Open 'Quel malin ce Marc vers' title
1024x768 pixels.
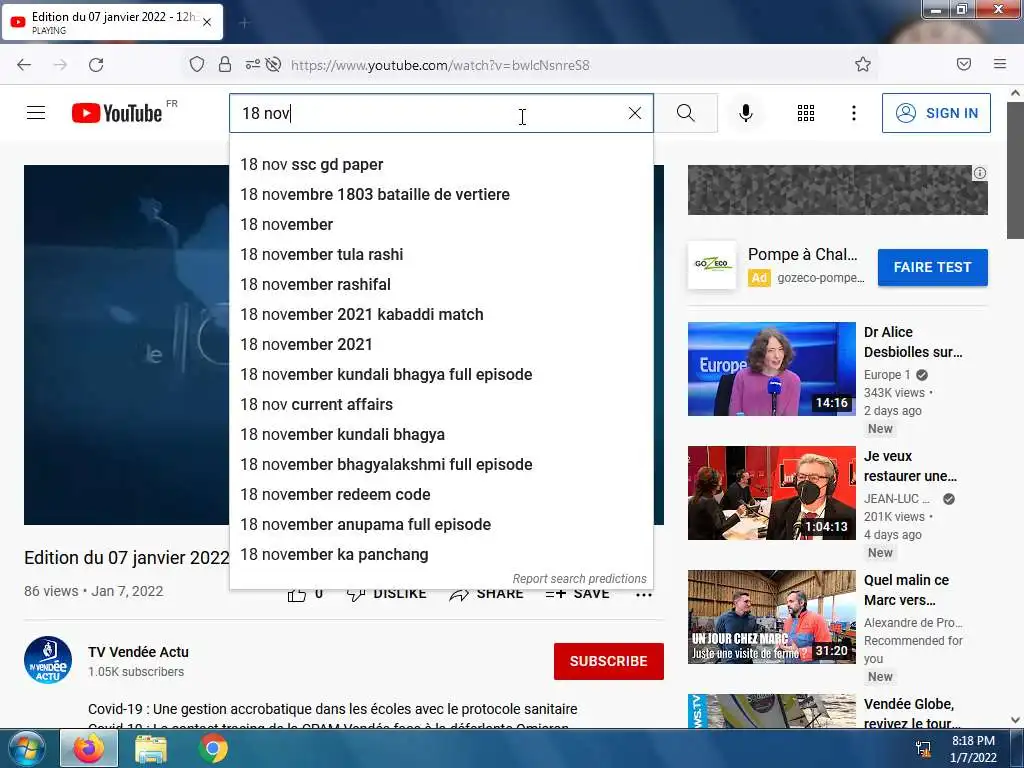pos(906,590)
